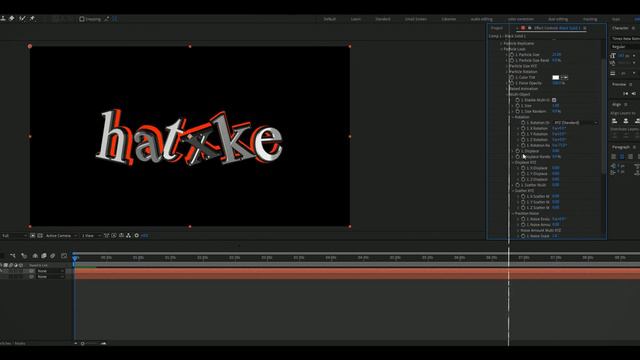Collapse the Multi-Object group

coord(507,94)
